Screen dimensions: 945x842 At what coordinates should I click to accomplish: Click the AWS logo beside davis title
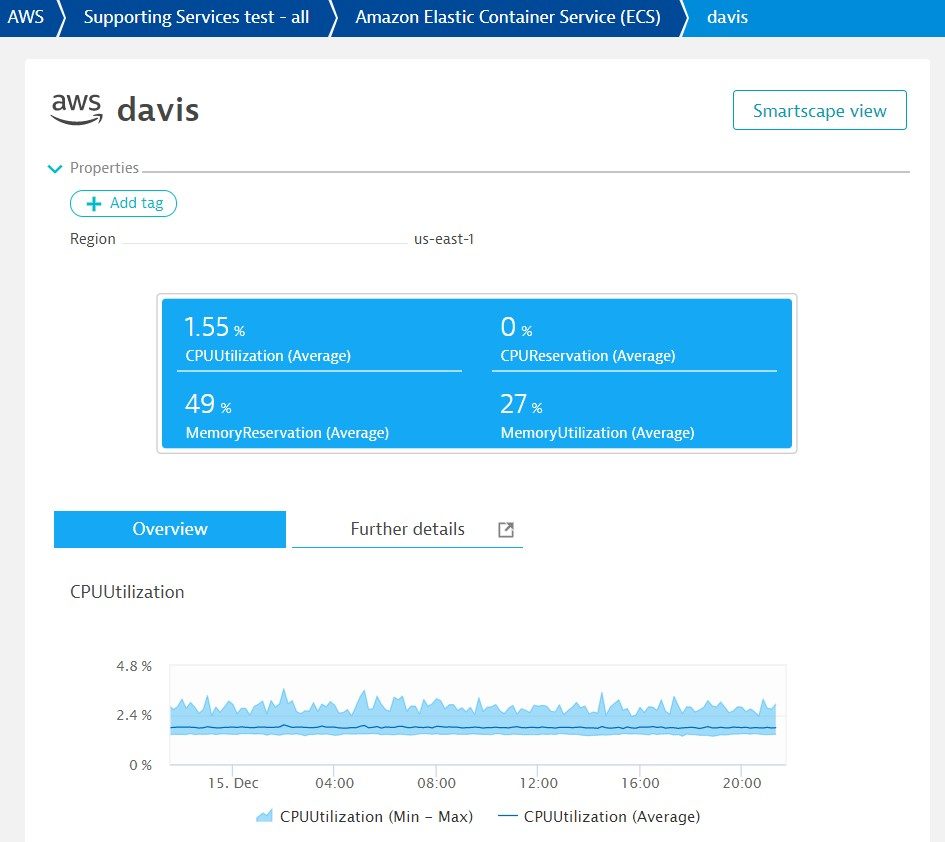(x=77, y=109)
